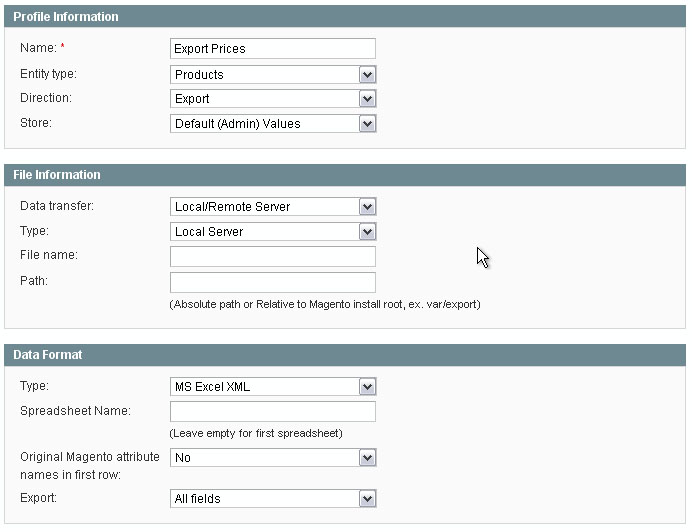Viewport: 692px width, 532px height.
Task: Open the File Information Type dropdown Local Server
Action: click(x=273, y=231)
